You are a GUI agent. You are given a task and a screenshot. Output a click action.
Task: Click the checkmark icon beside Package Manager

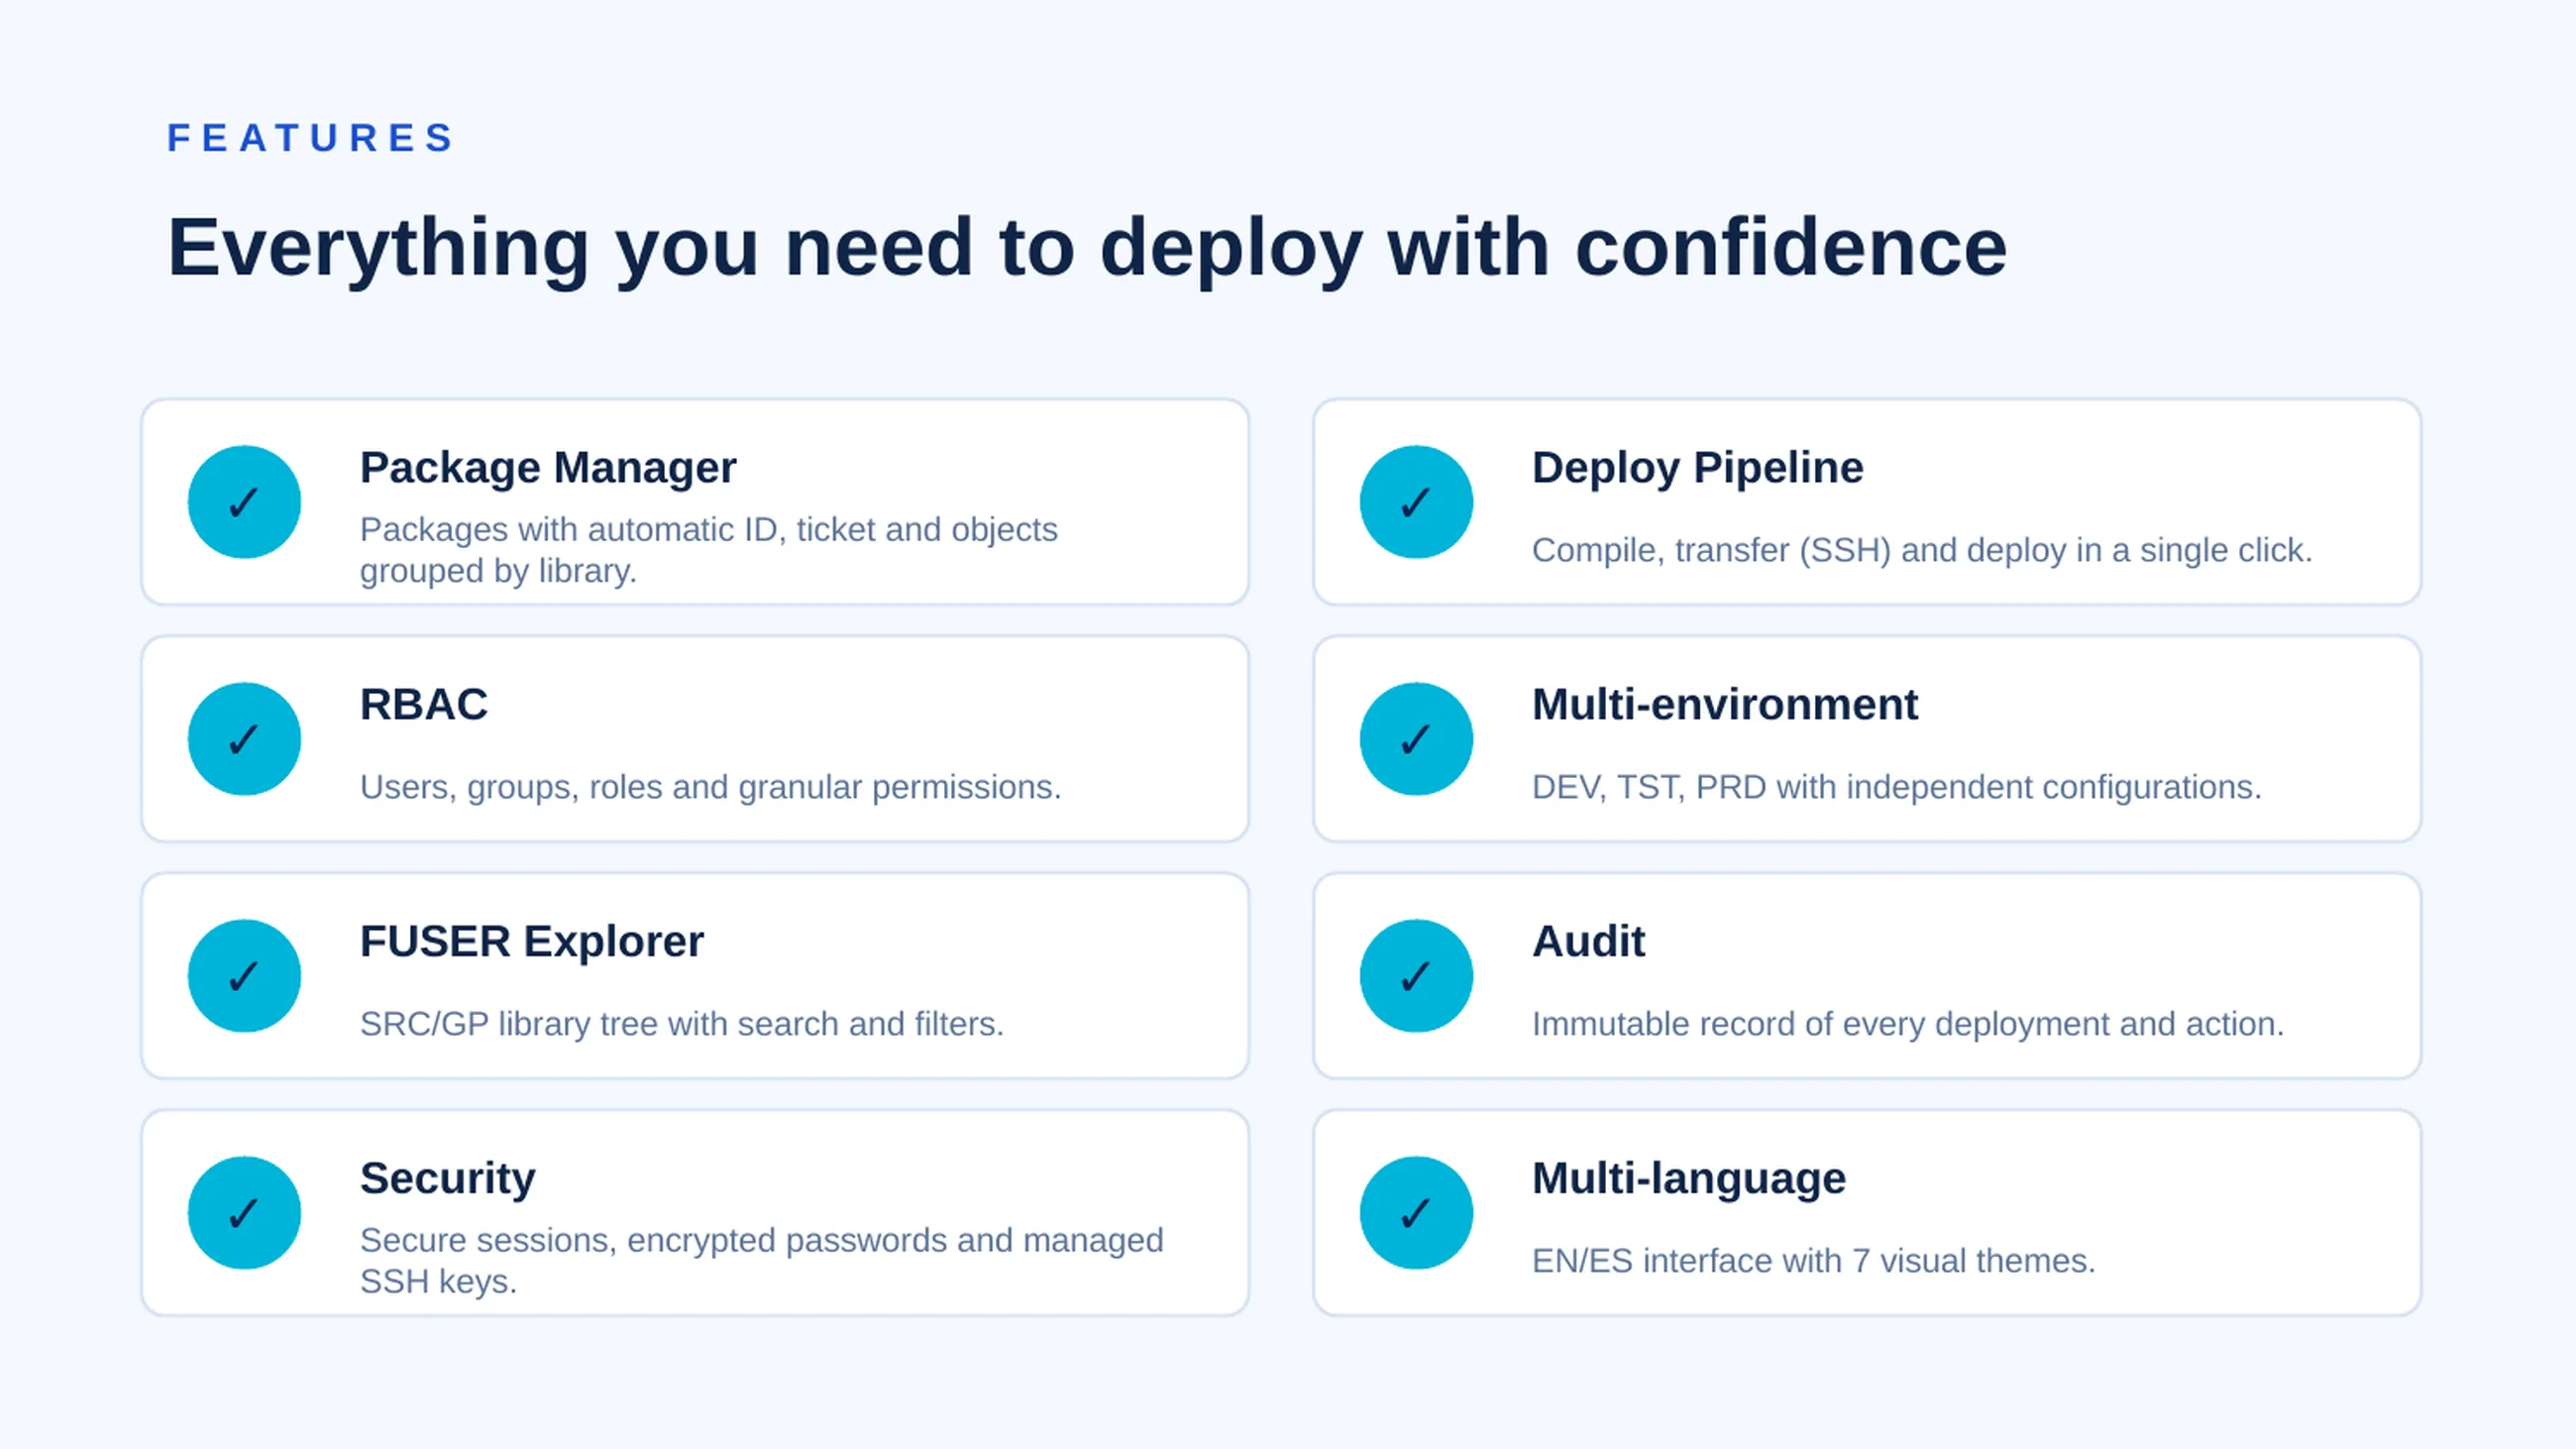244,502
